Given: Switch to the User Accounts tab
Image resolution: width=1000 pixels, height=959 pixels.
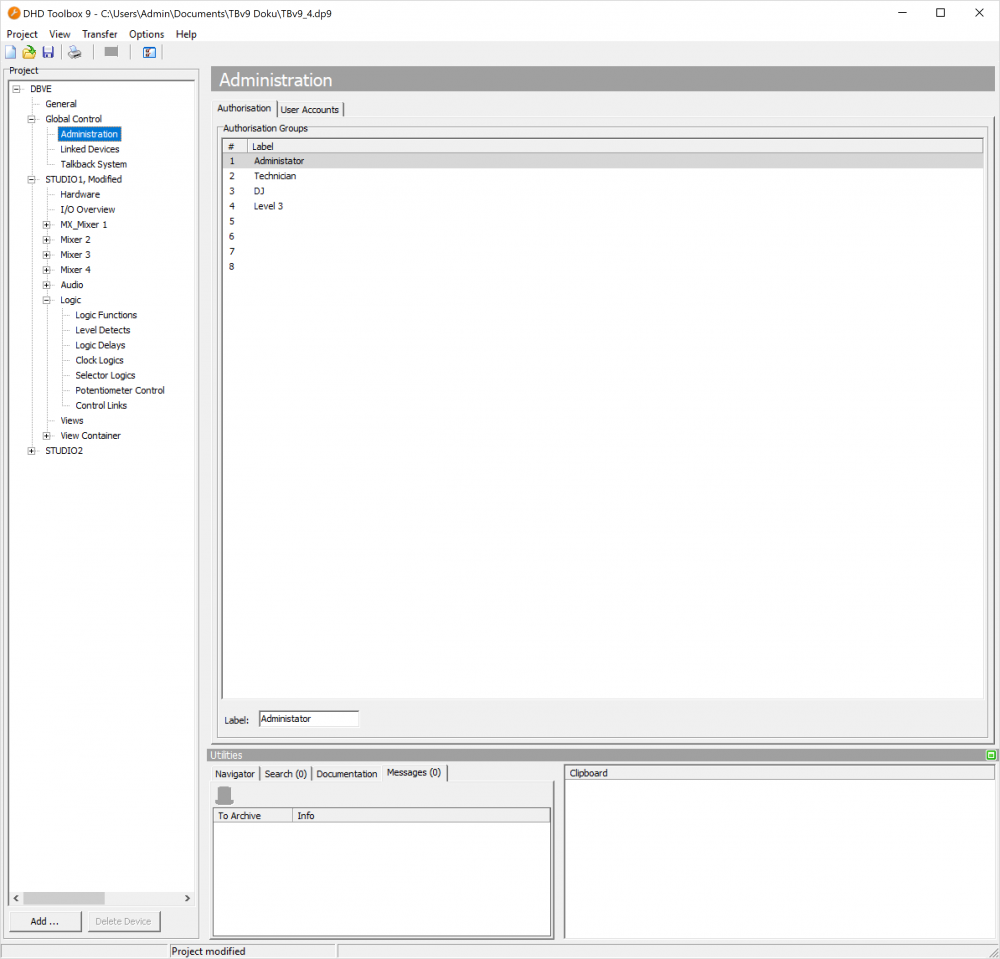Looking at the screenshot, I should click(x=311, y=109).
